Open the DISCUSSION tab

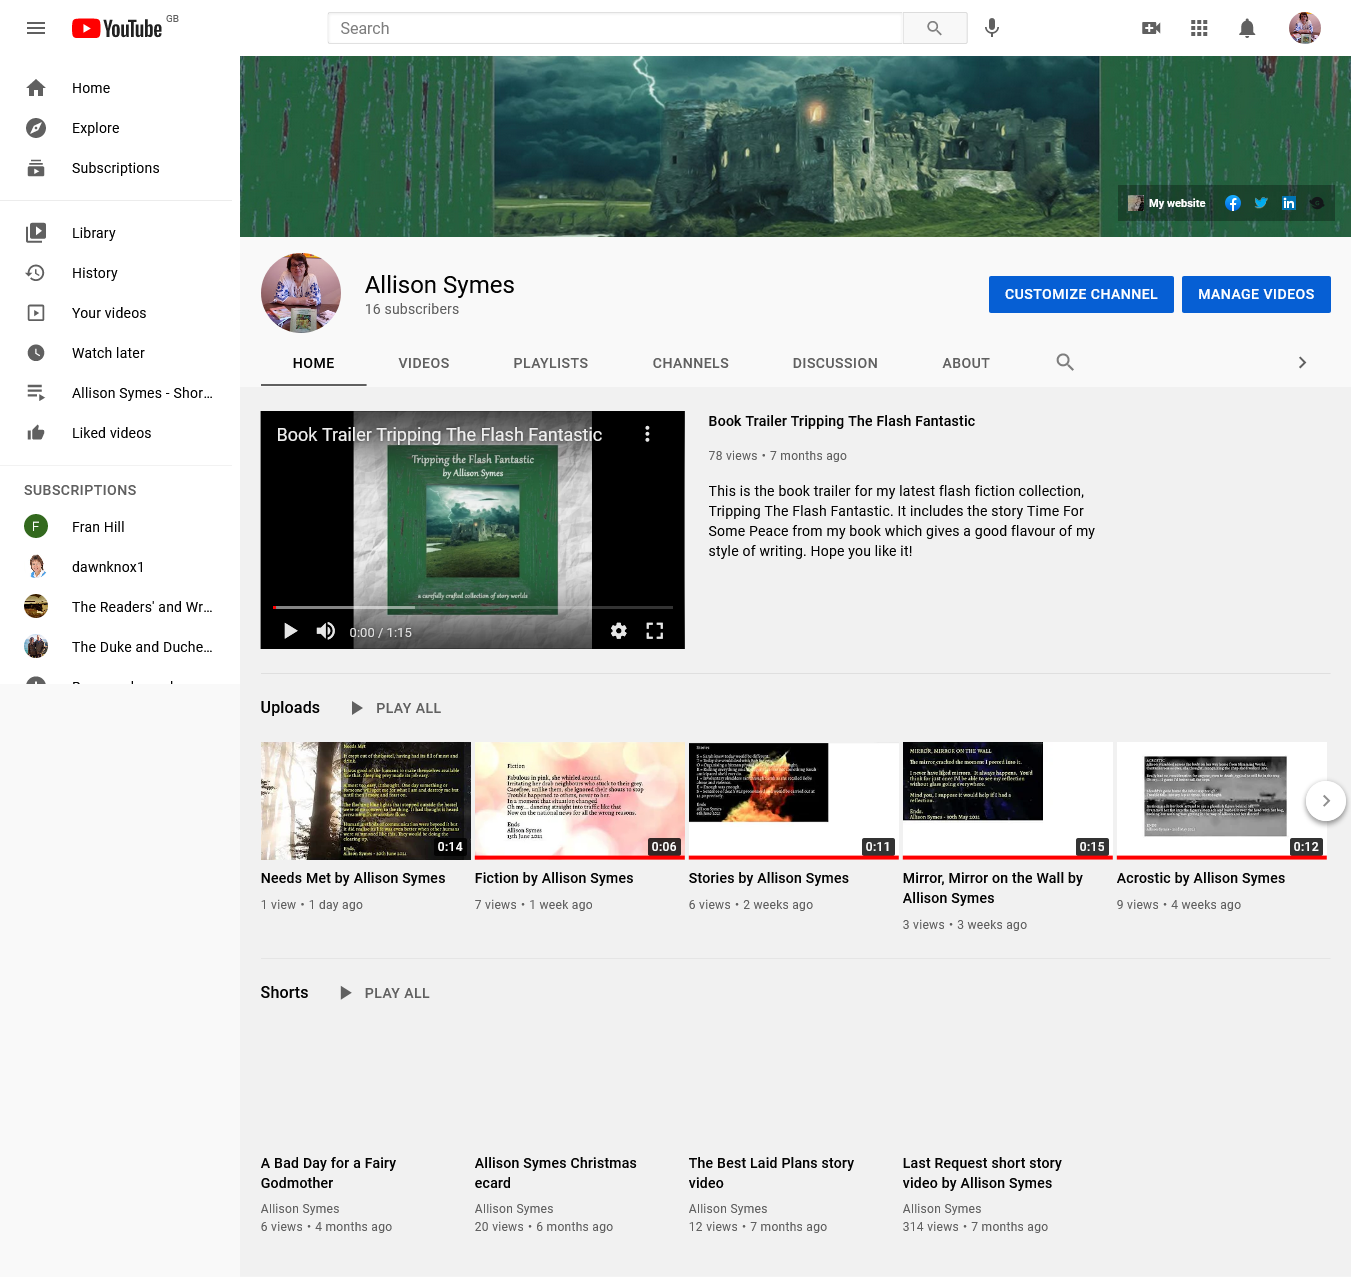click(x=835, y=363)
